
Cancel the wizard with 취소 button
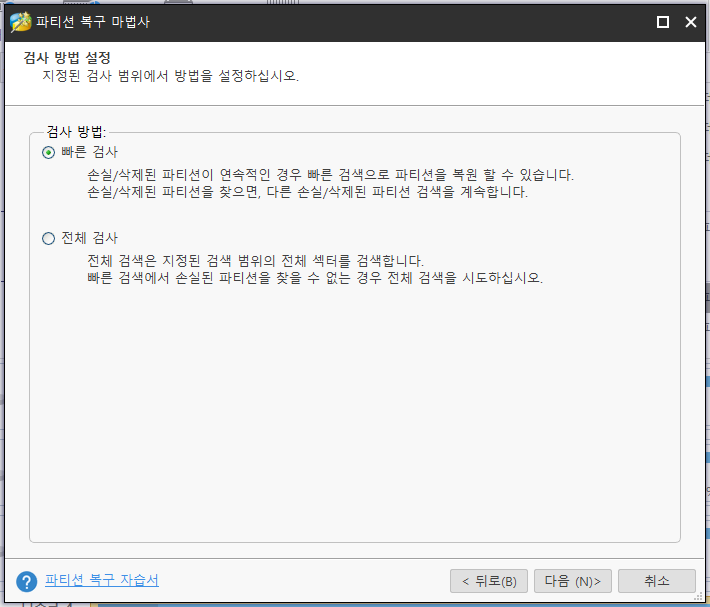[657, 581]
